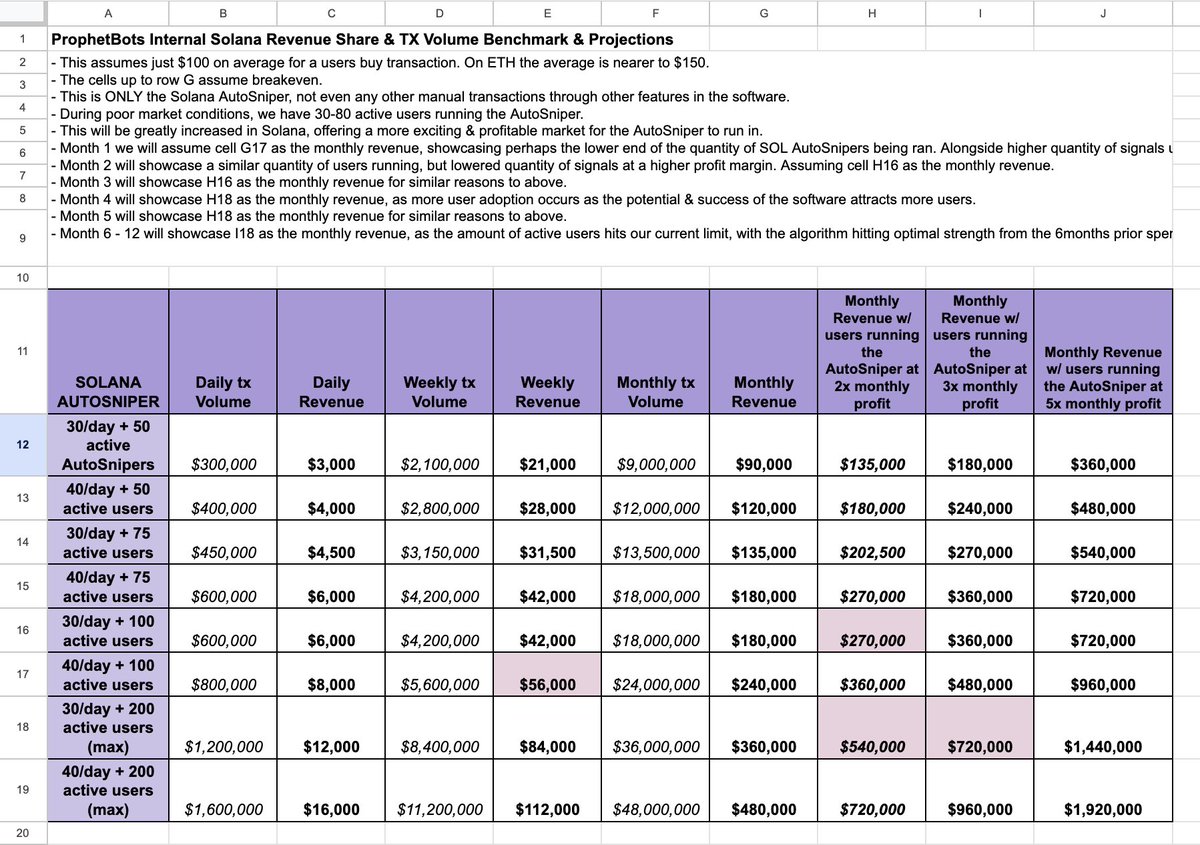The image size is (1200, 845).
Task: Click the $960,000 cell in column I
Action: pyautogui.click(x=980, y=791)
